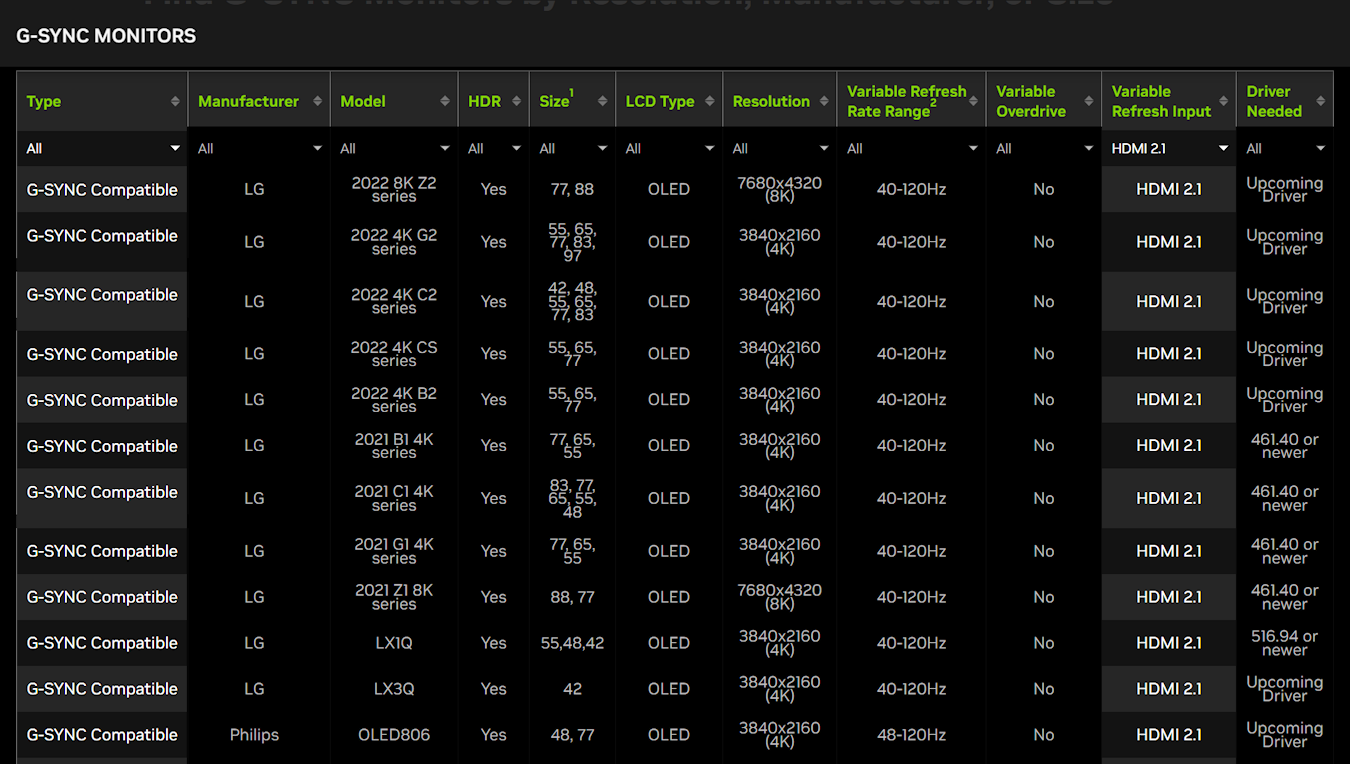The height and width of the screenshot is (764, 1350).
Task: Sort table by Type column sort arrows
Action: pyautogui.click(x=175, y=101)
